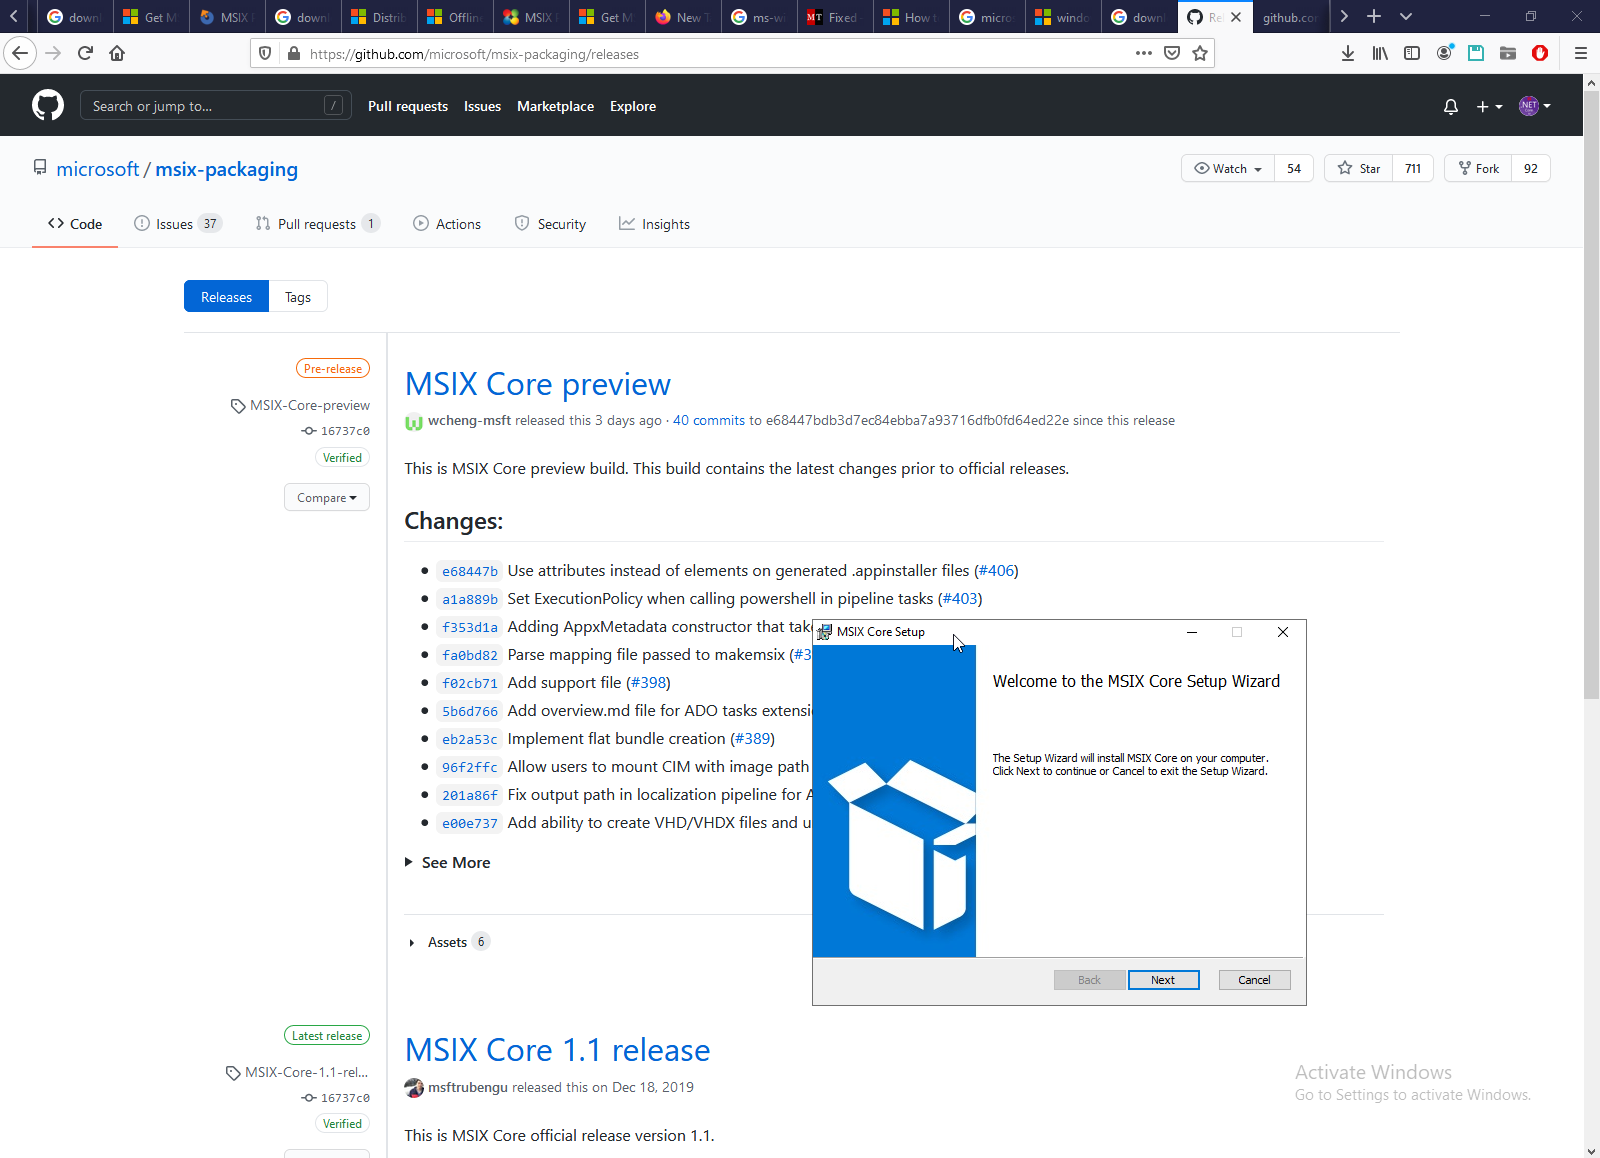The width and height of the screenshot is (1600, 1158).
Task: Open the MSIX Core preview release title
Action: point(537,384)
